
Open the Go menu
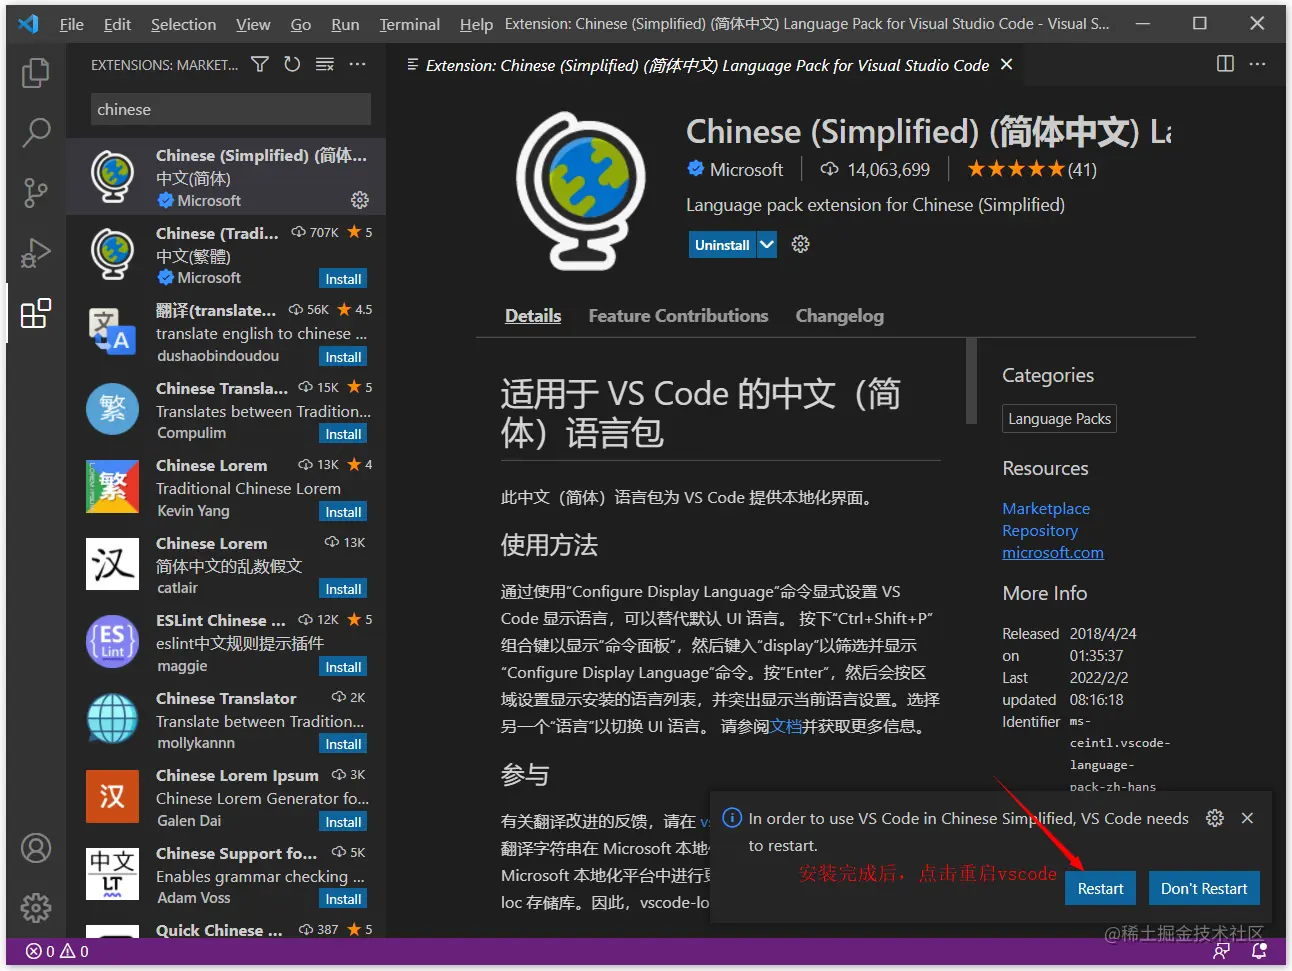(x=301, y=24)
